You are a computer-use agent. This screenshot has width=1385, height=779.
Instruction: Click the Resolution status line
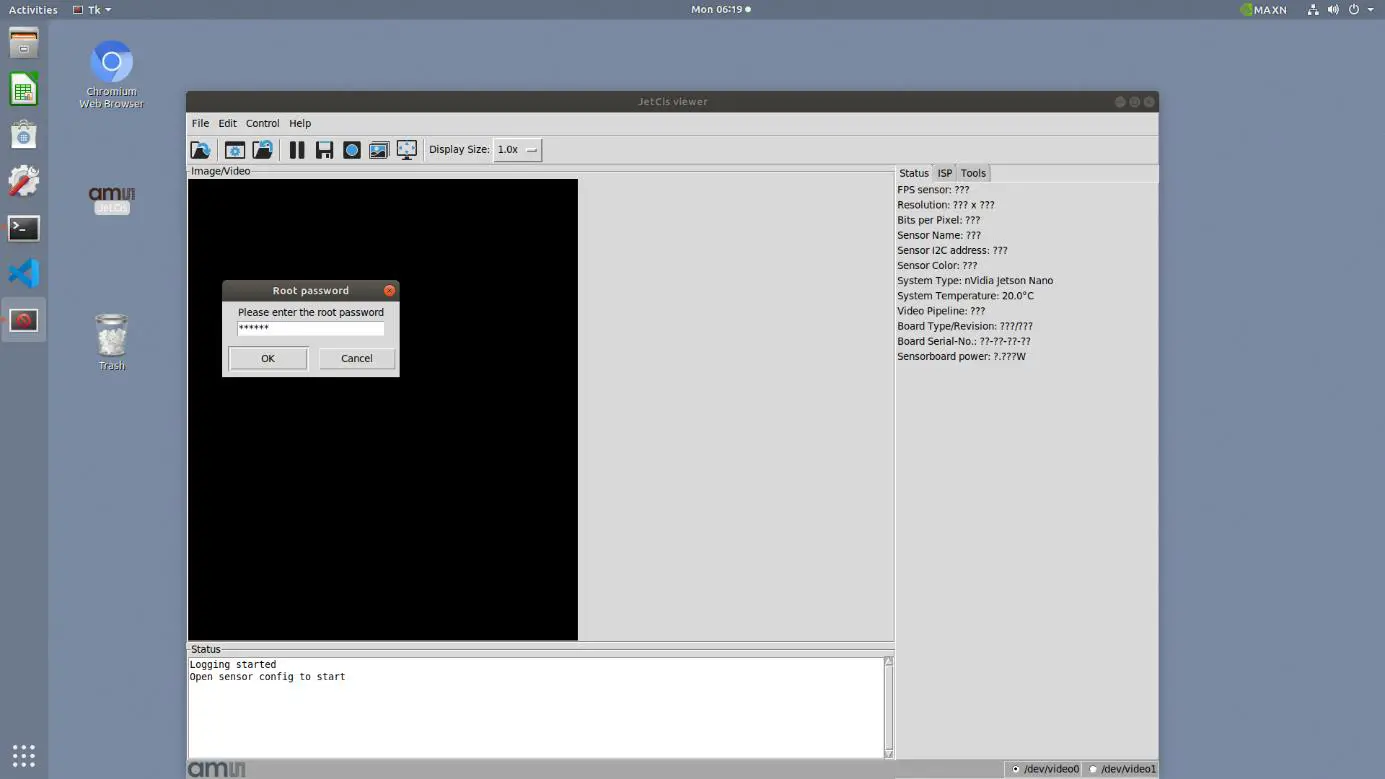point(946,205)
